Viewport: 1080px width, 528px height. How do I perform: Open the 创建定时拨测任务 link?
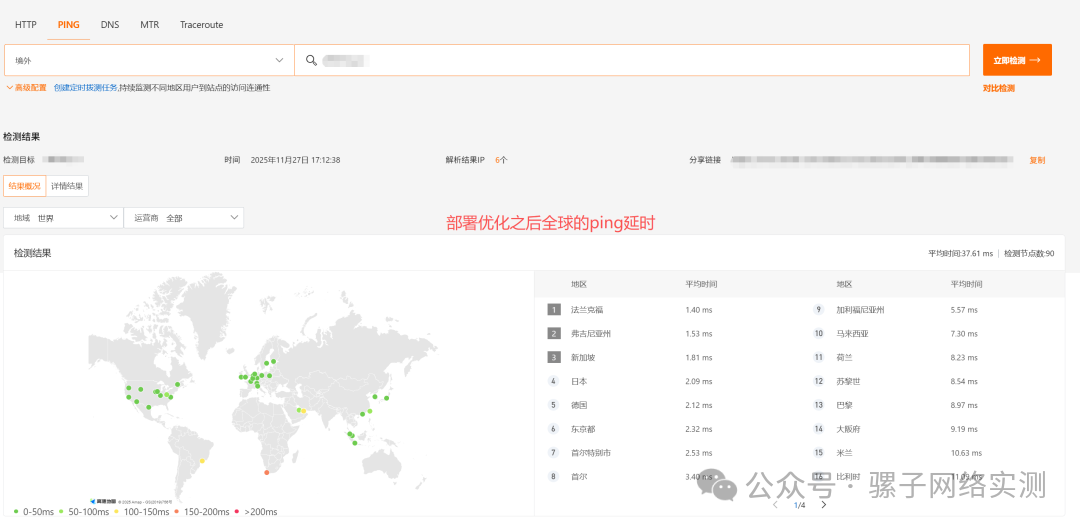(x=85, y=87)
